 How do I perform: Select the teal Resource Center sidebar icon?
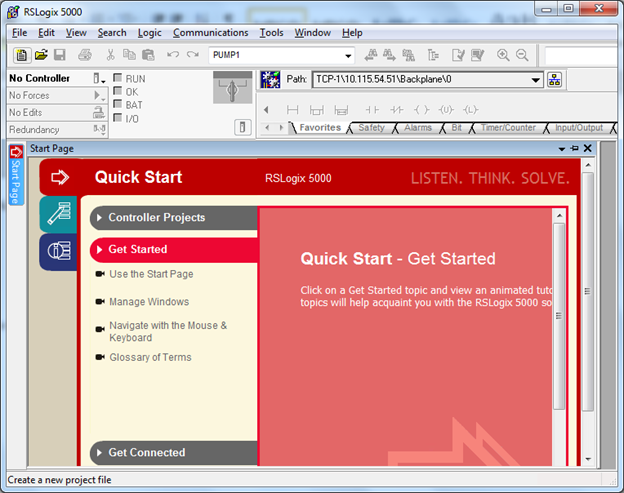pos(59,214)
